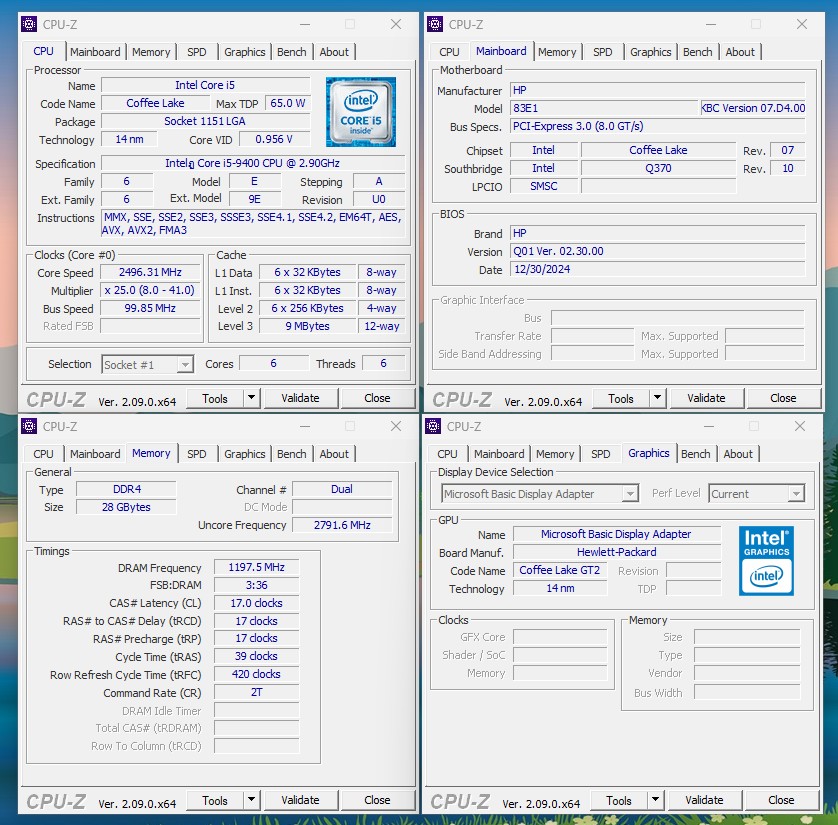The image size is (838, 825).
Task: Click Tools button in Mainboard window
Action: [620, 398]
